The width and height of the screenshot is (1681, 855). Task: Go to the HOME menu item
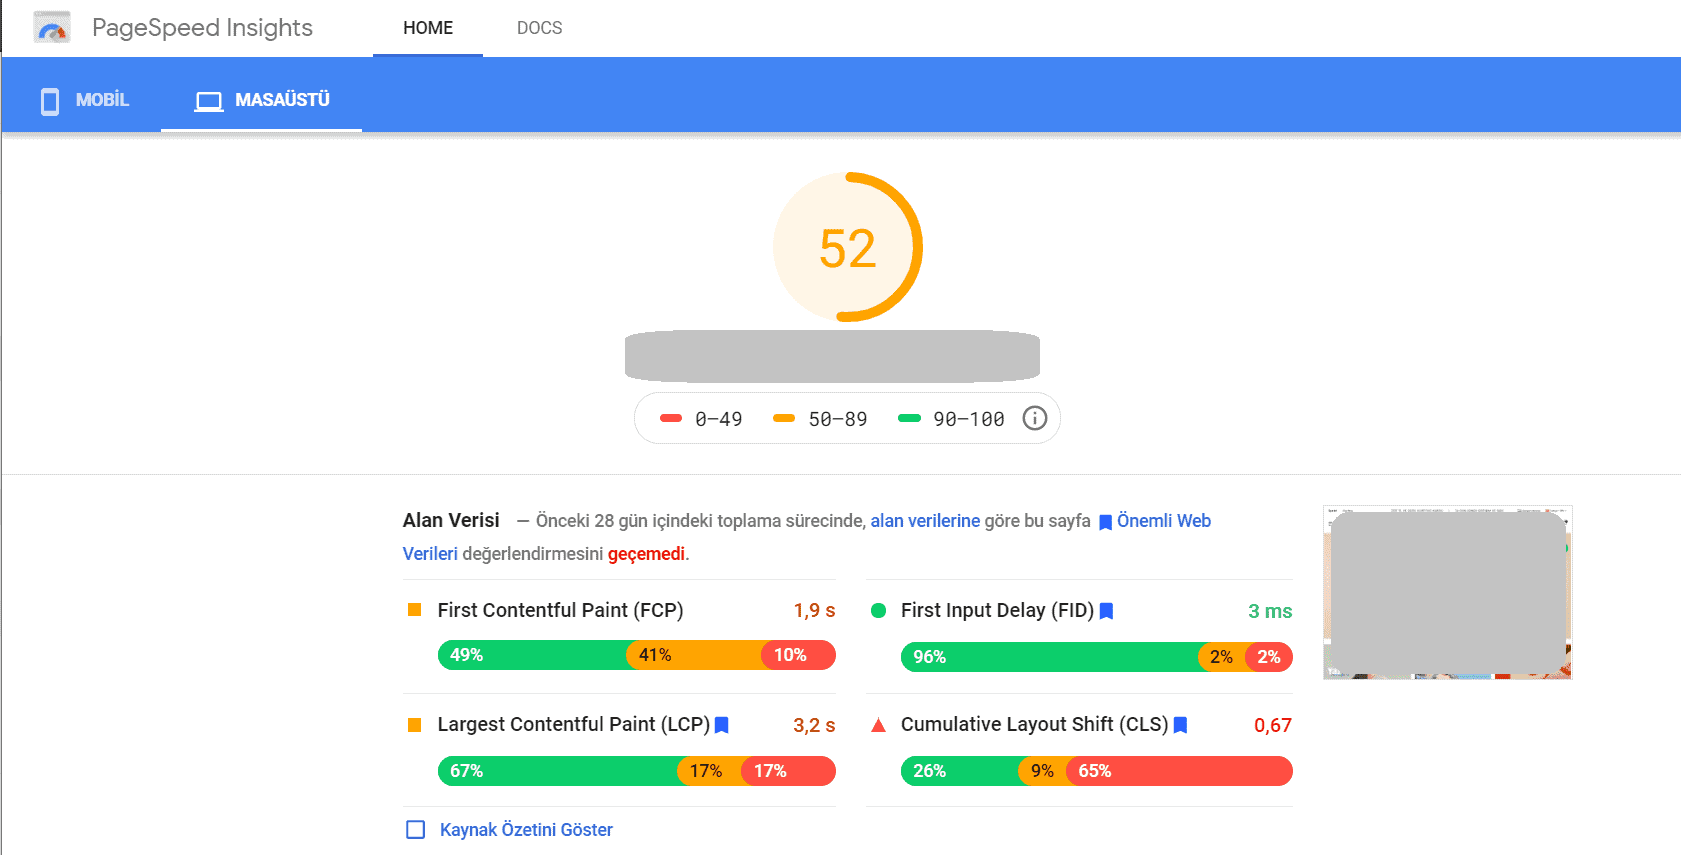click(428, 28)
